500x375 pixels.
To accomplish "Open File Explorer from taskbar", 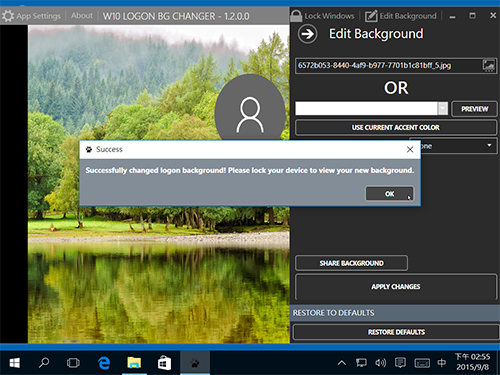I will (x=134, y=363).
